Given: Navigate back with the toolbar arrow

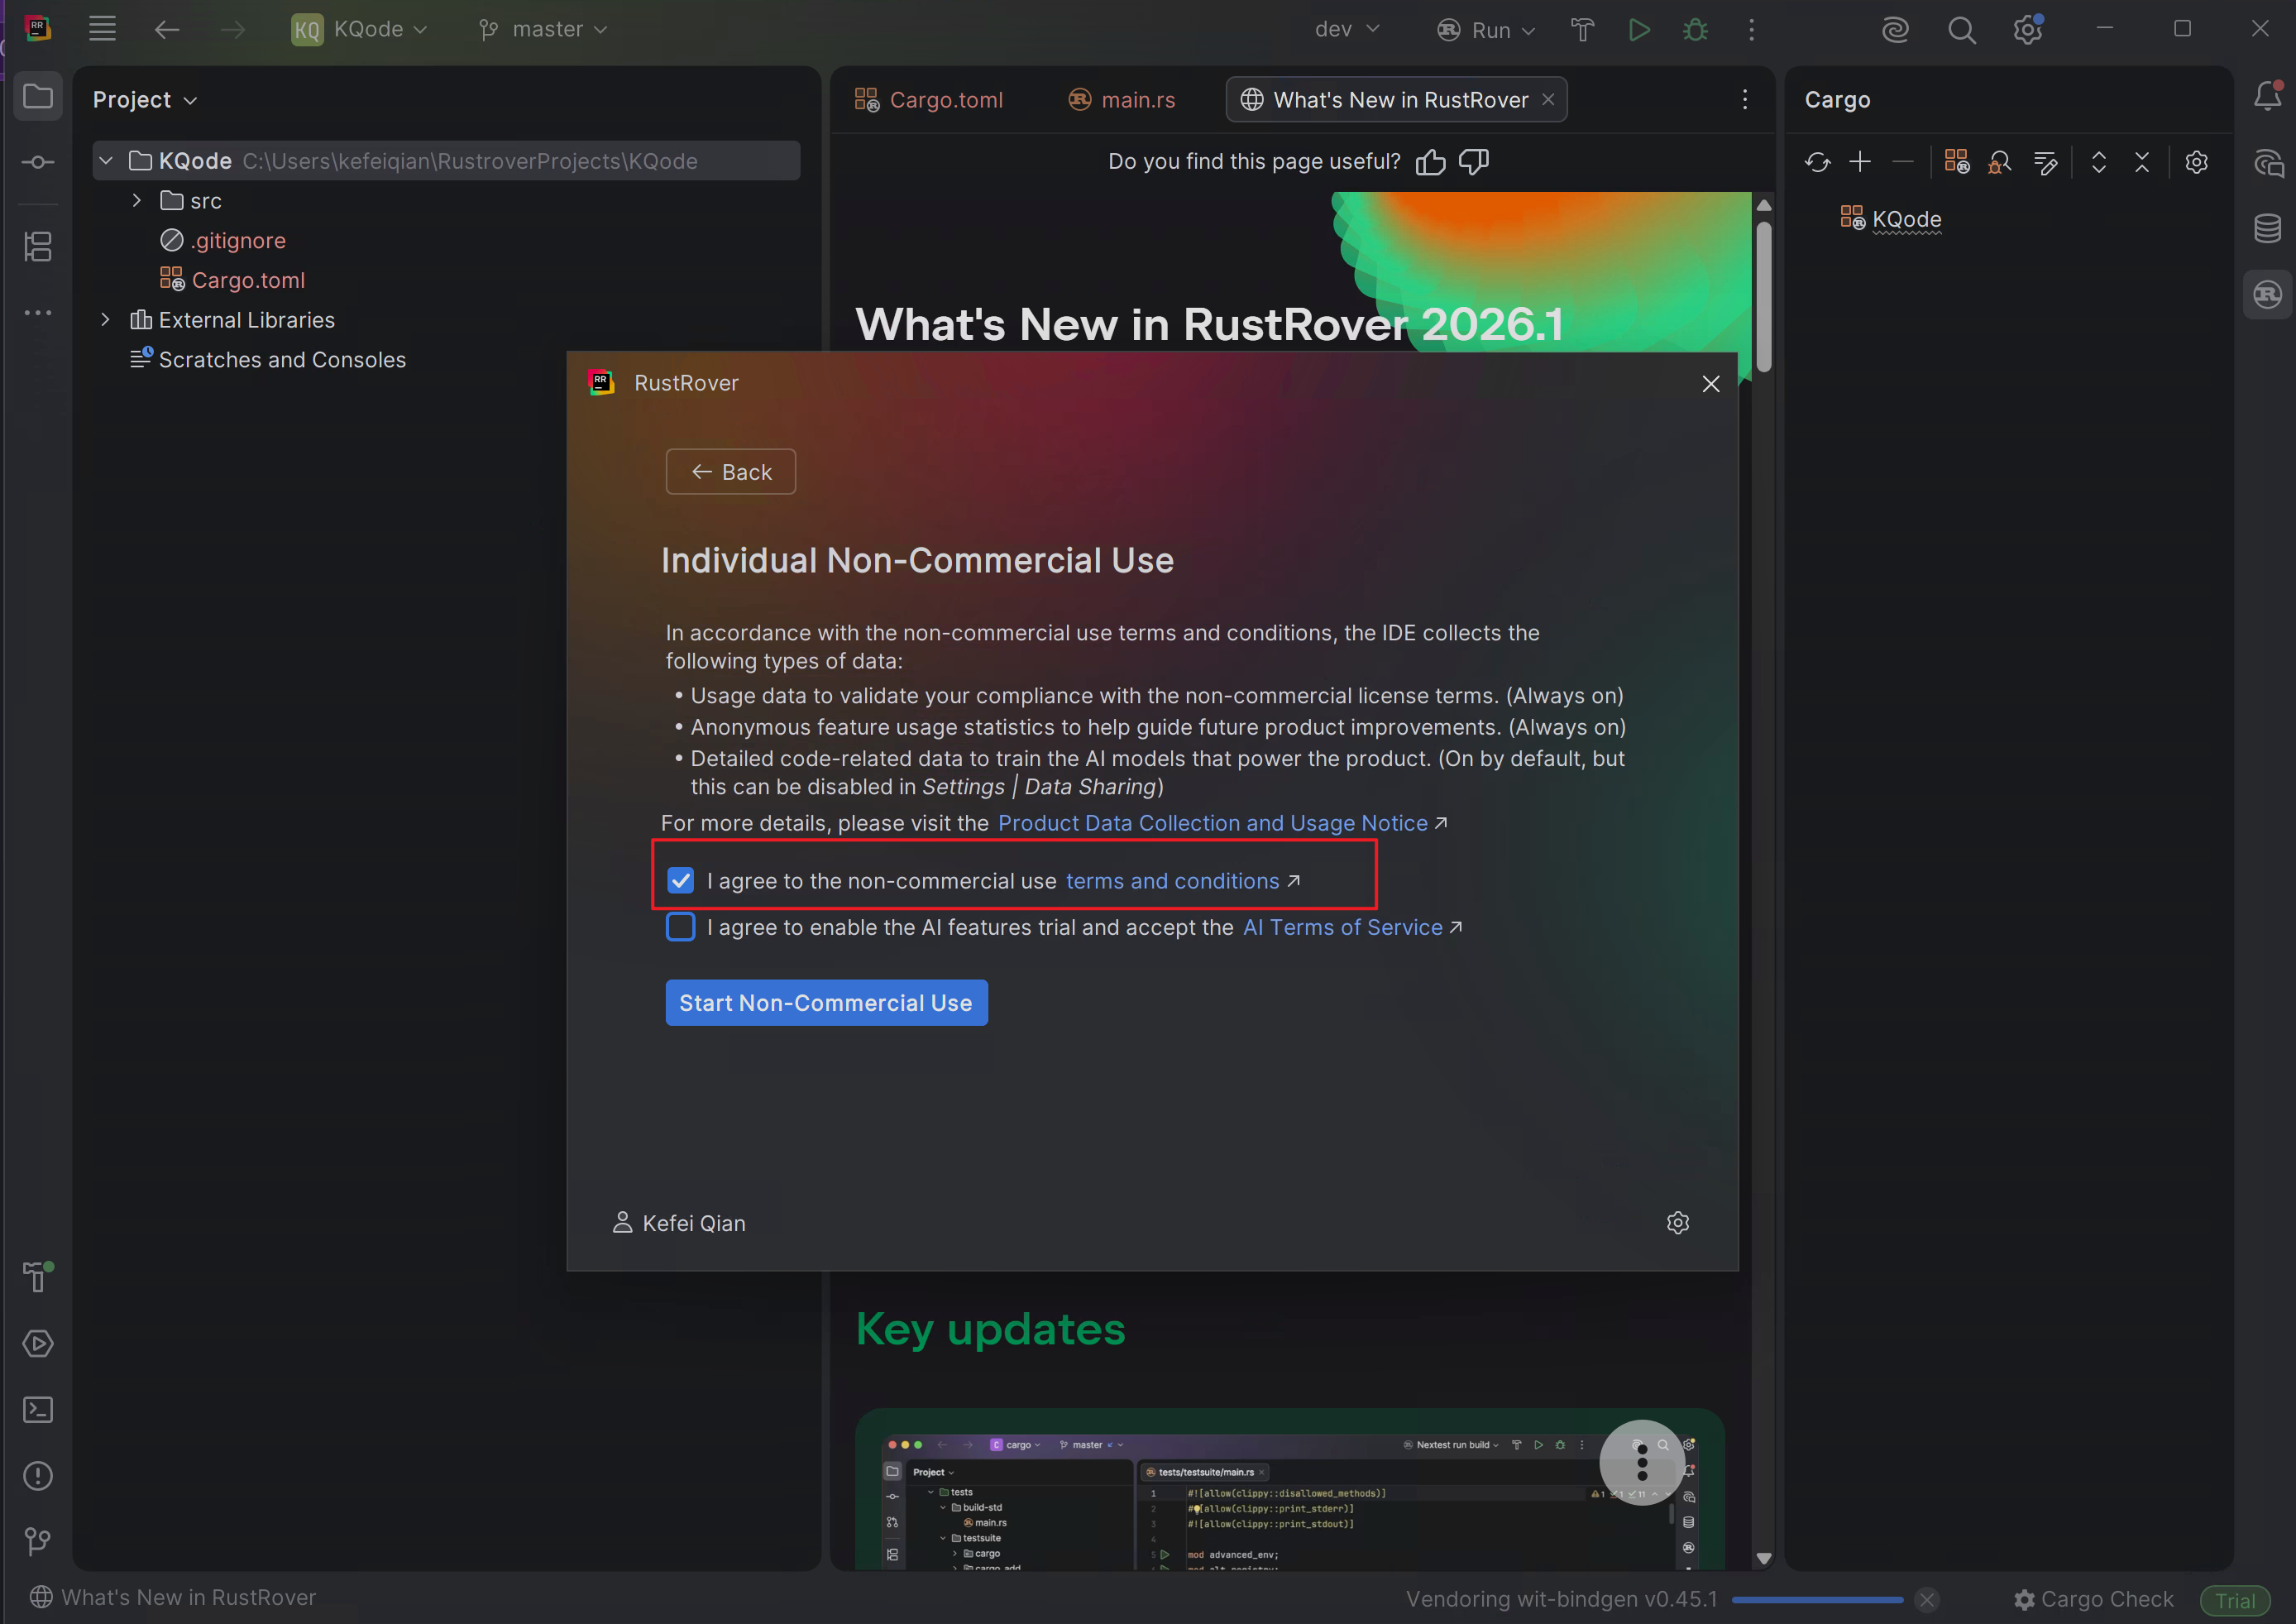Looking at the screenshot, I should (167, 29).
